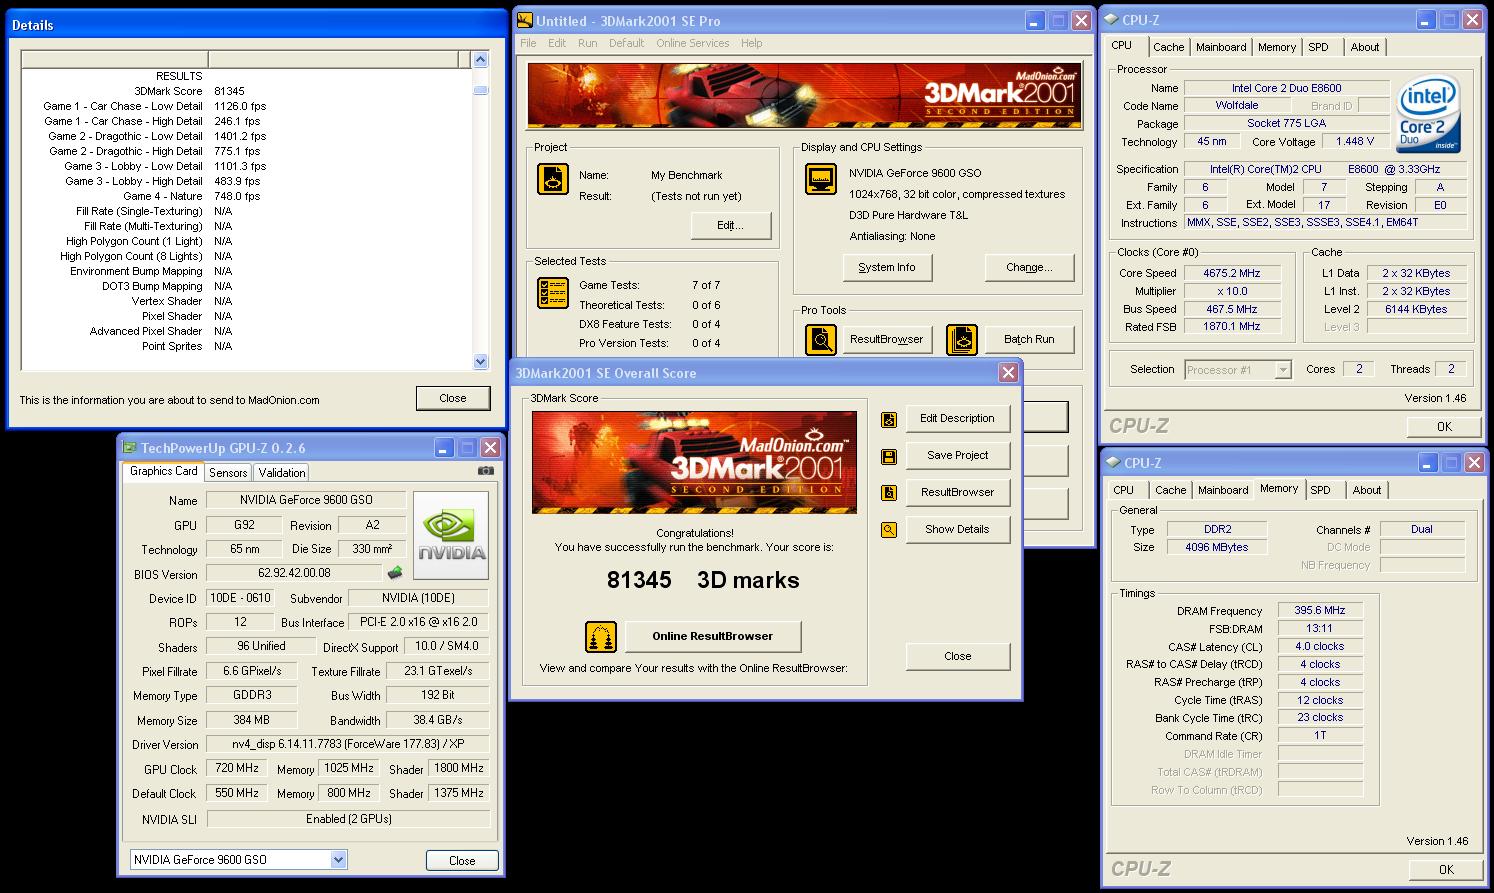
Task: Click the Batch Run button
Action: 1029,339
